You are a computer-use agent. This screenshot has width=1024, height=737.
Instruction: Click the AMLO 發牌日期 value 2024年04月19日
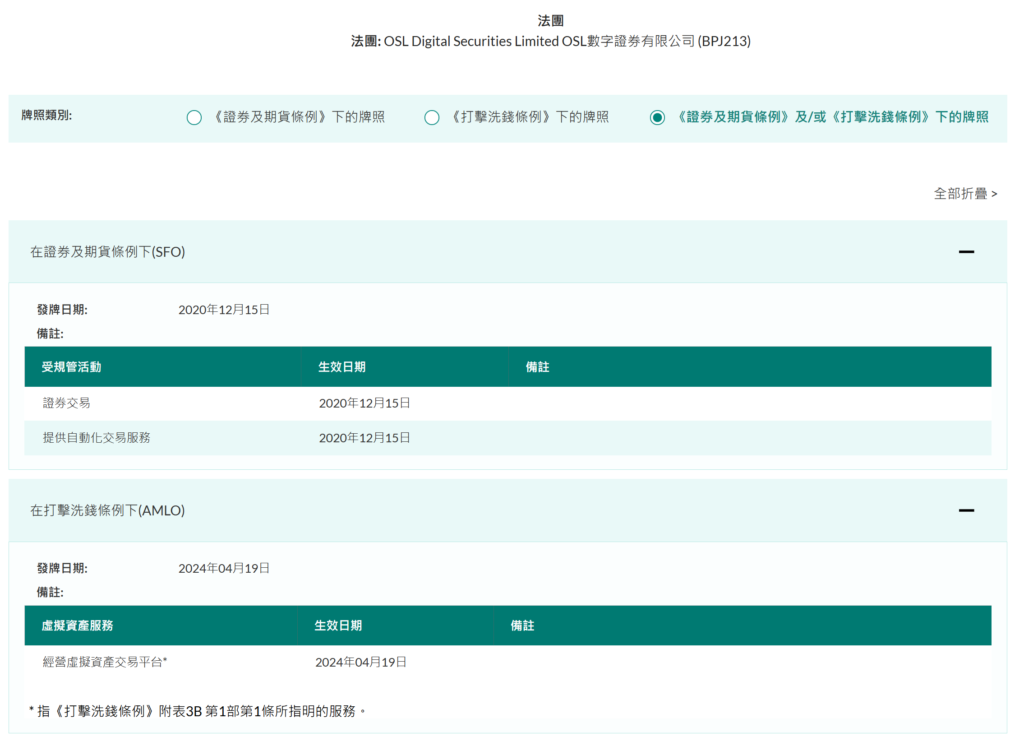224,568
